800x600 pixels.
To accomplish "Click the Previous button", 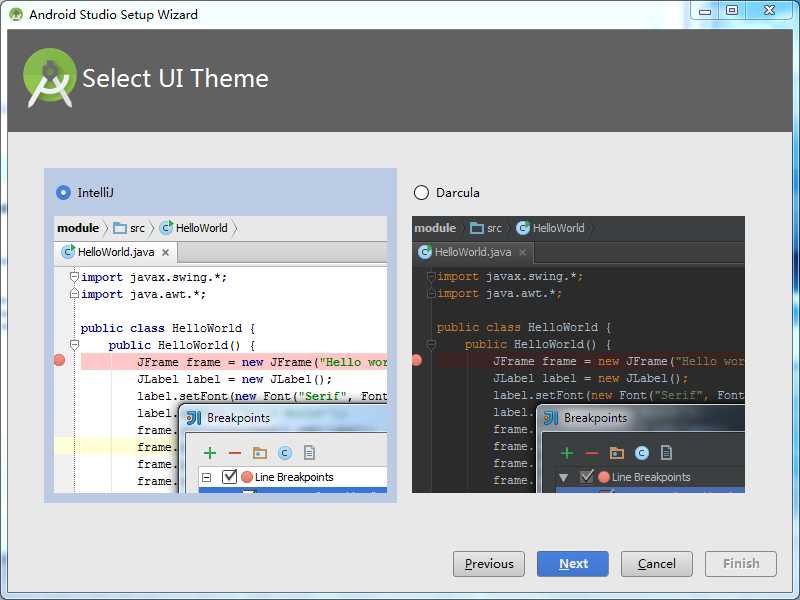I will click(x=489, y=564).
